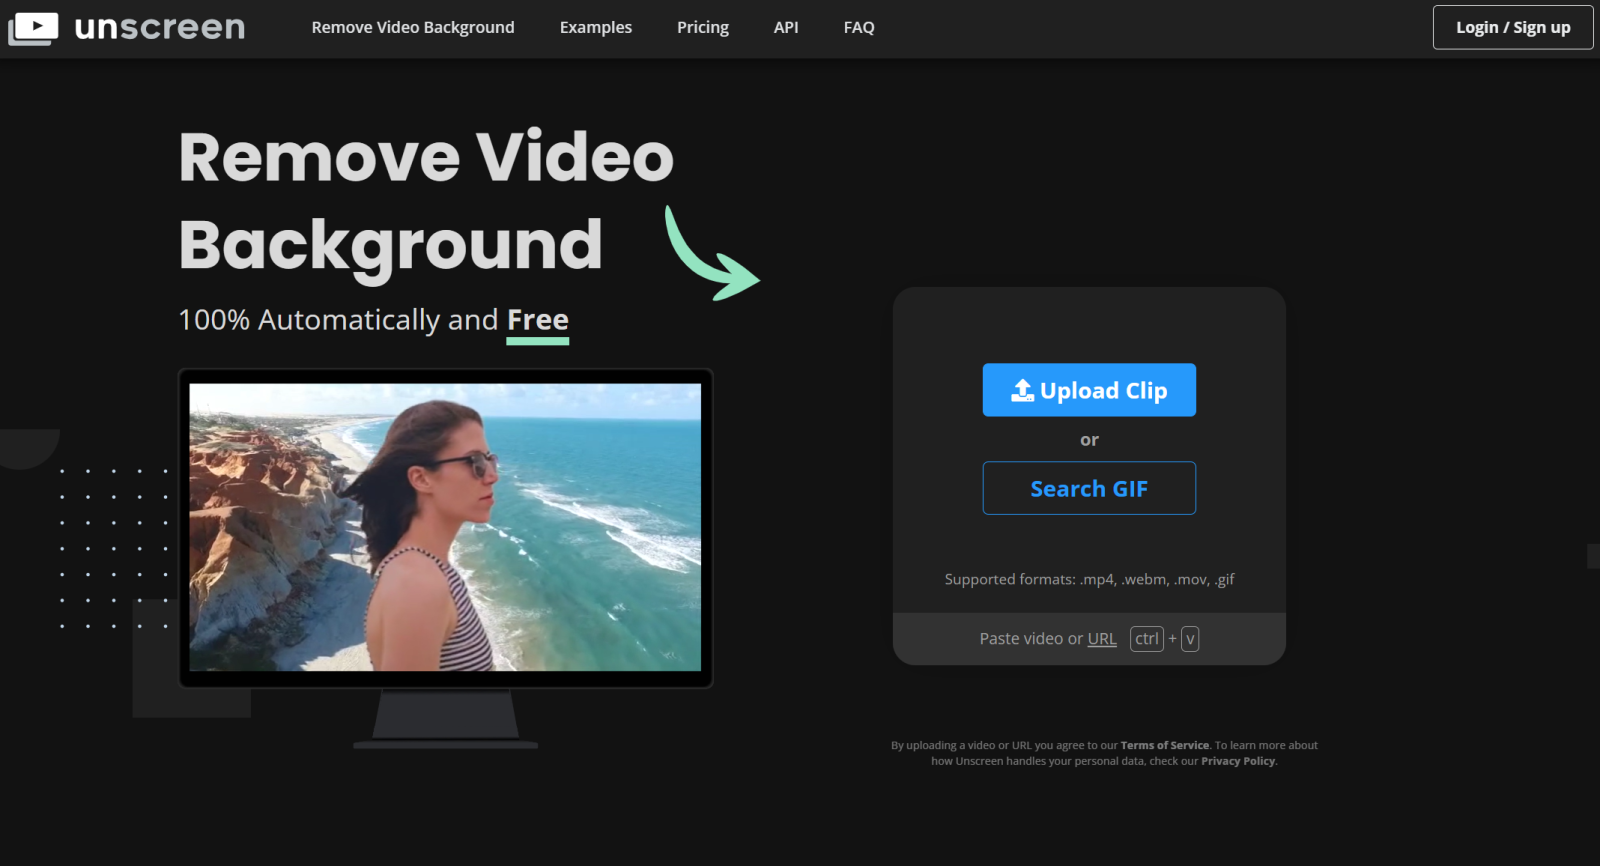Image resolution: width=1600 pixels, height=866 pixels.
Task: Click the woman at beach demo video
Action: [x=445, y=527]
